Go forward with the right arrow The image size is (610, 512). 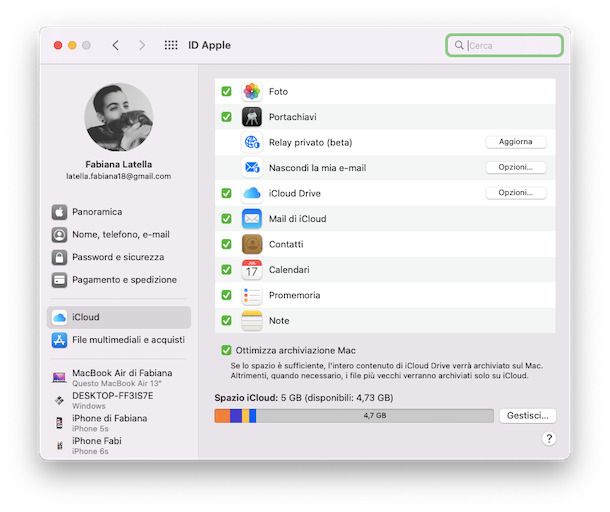point(142,45)
